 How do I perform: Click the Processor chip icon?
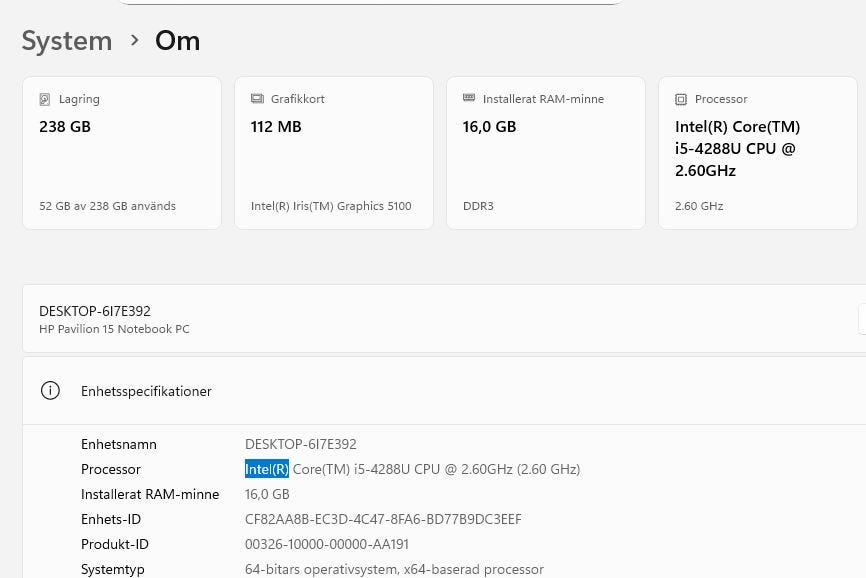tap(681, 99)
